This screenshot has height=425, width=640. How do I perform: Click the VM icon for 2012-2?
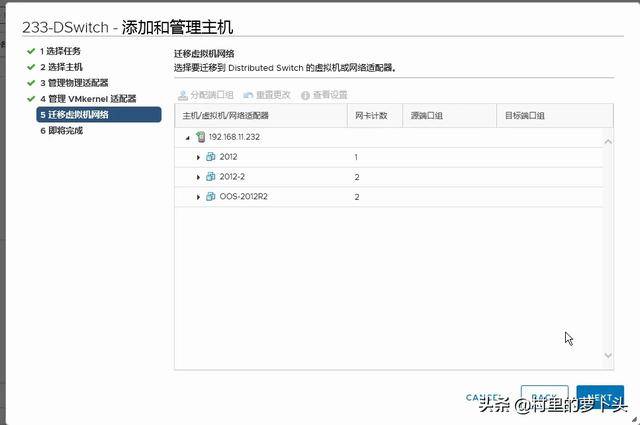click(211, 177)
